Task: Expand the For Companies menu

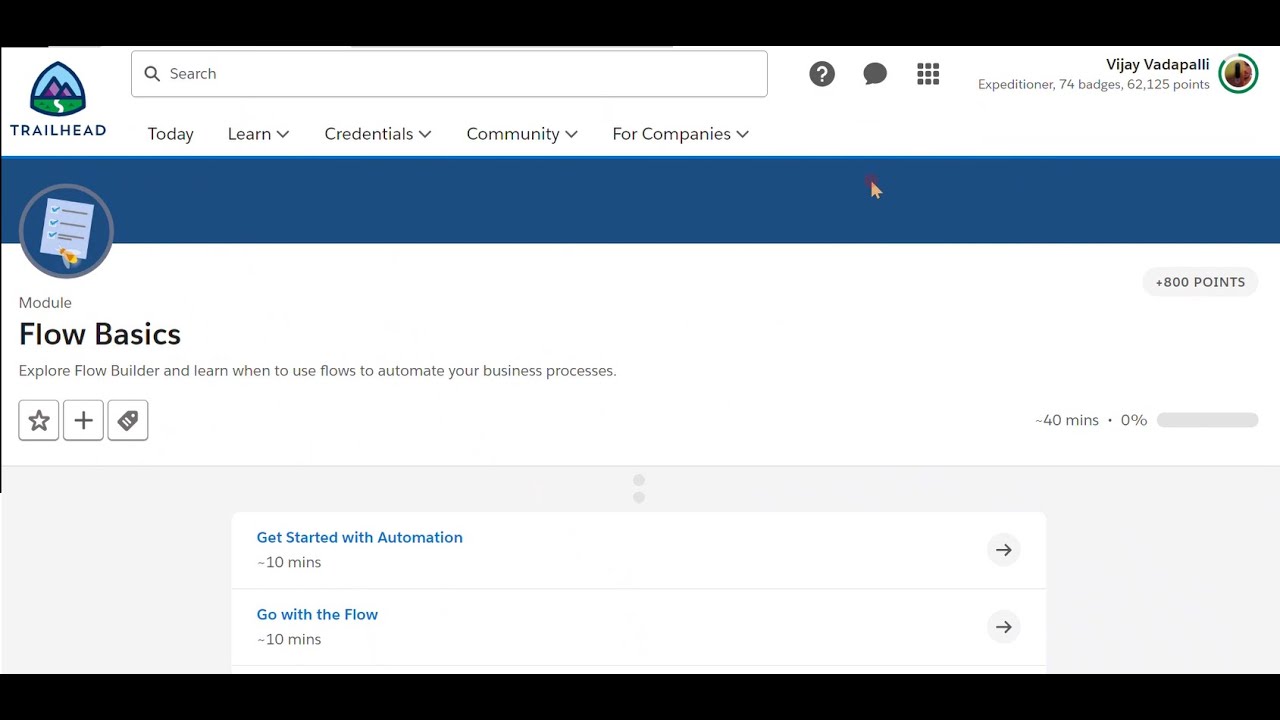Action: (x=681, y=134)
